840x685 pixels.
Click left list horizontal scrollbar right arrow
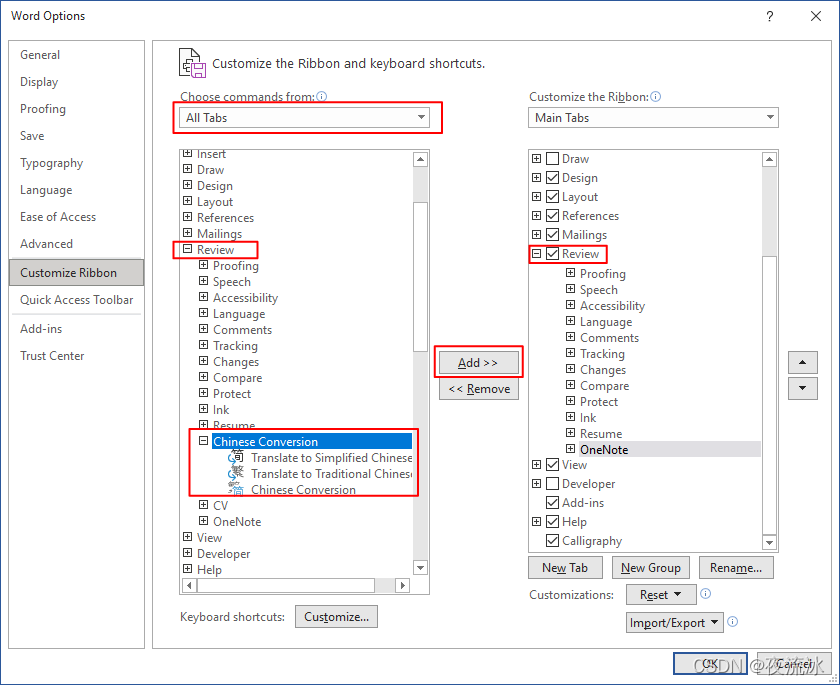coord(402,585)
